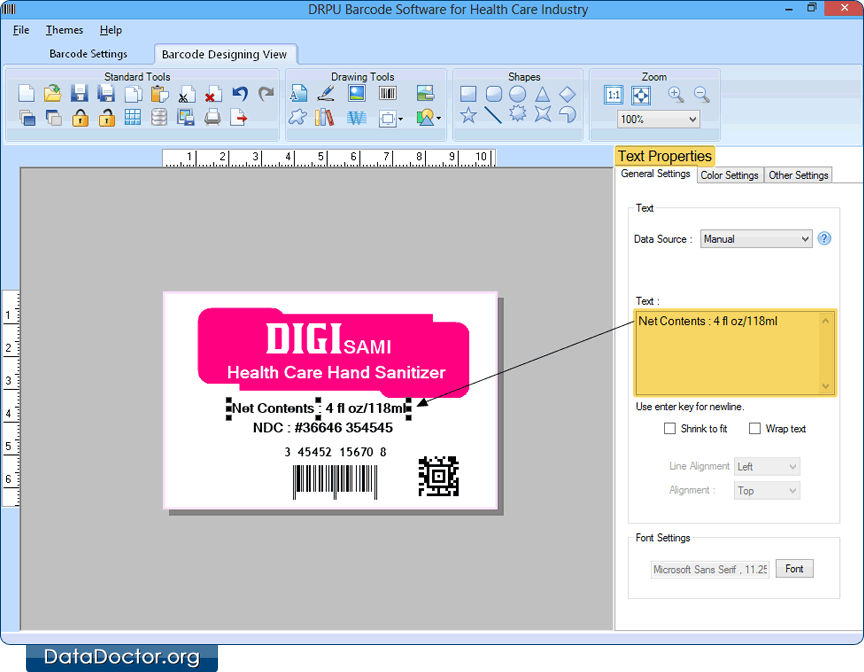864x672 pixels.
Task: Paste from clipboard icon
Action: pyautogui.click(x=159, y=94)
